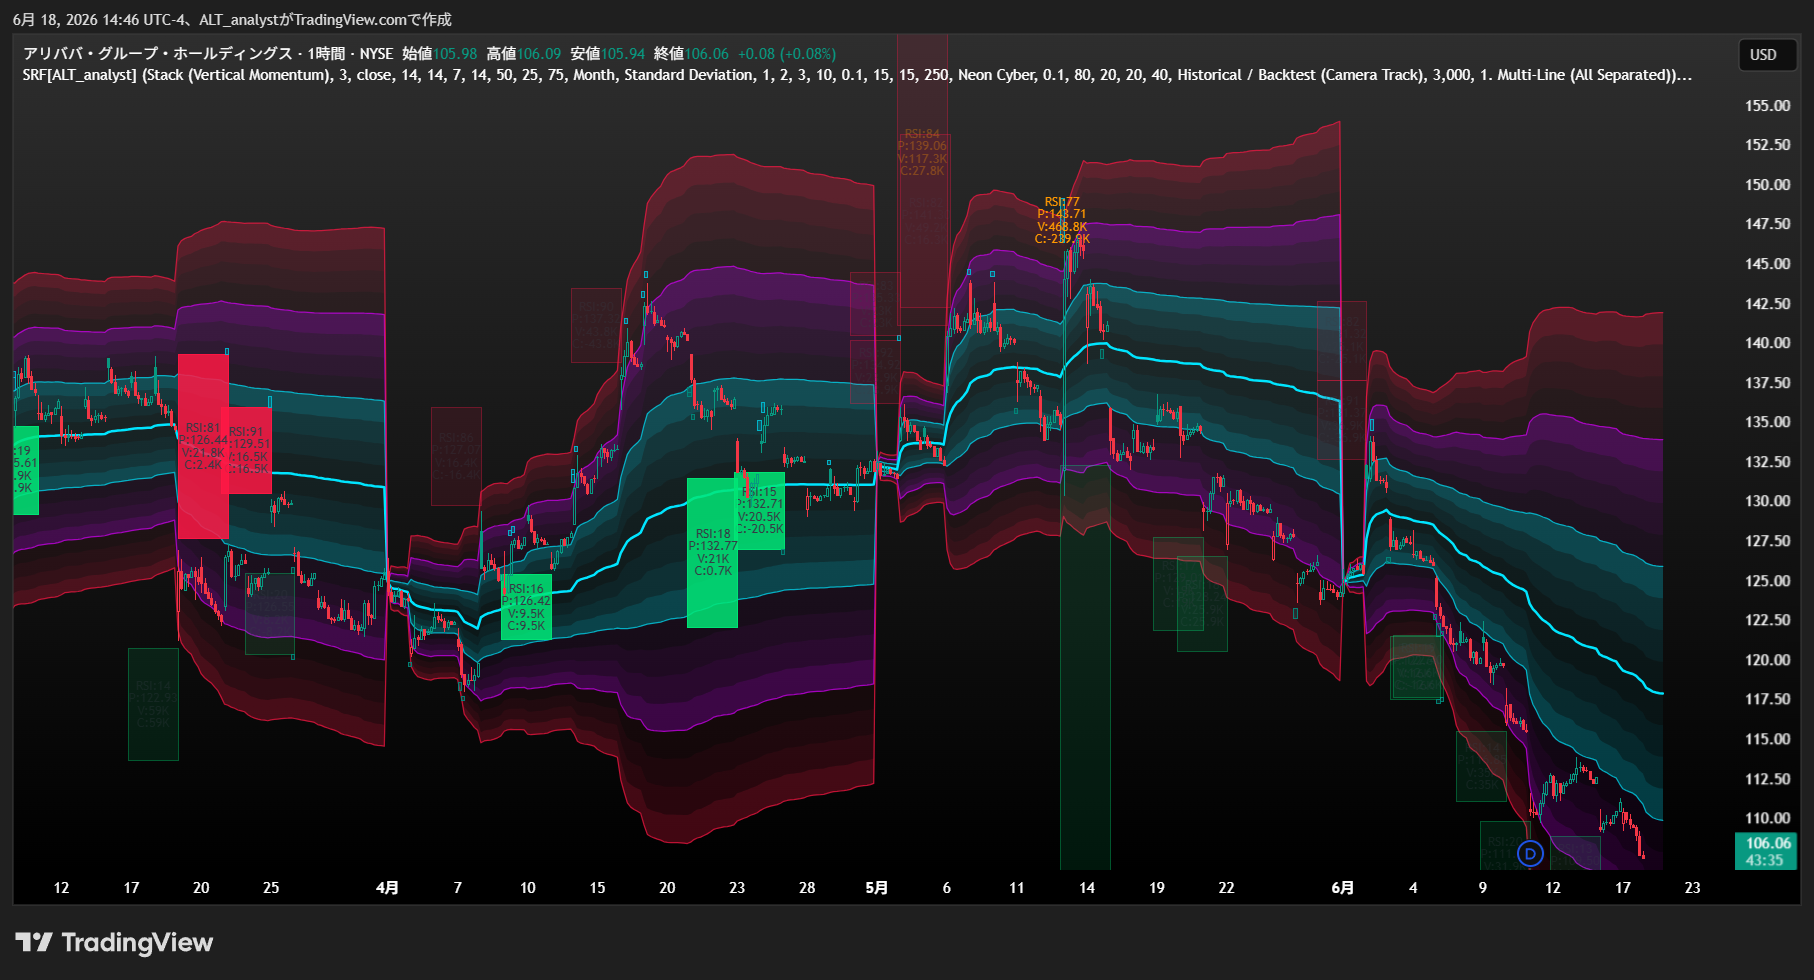The height and width of the screenshot is (980, 1814).
Task: Click the ALT_analyst creation date header text
Action: (232, 20)
